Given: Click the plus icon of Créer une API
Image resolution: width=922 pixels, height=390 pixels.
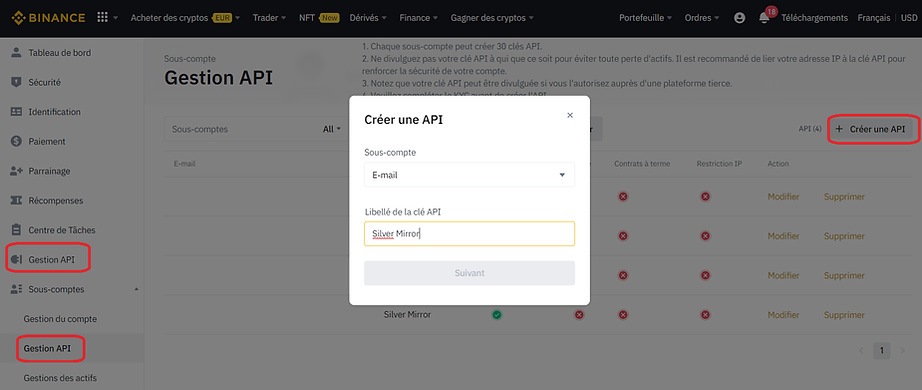Looking at the screenshot, I should (x=839, y=129).
